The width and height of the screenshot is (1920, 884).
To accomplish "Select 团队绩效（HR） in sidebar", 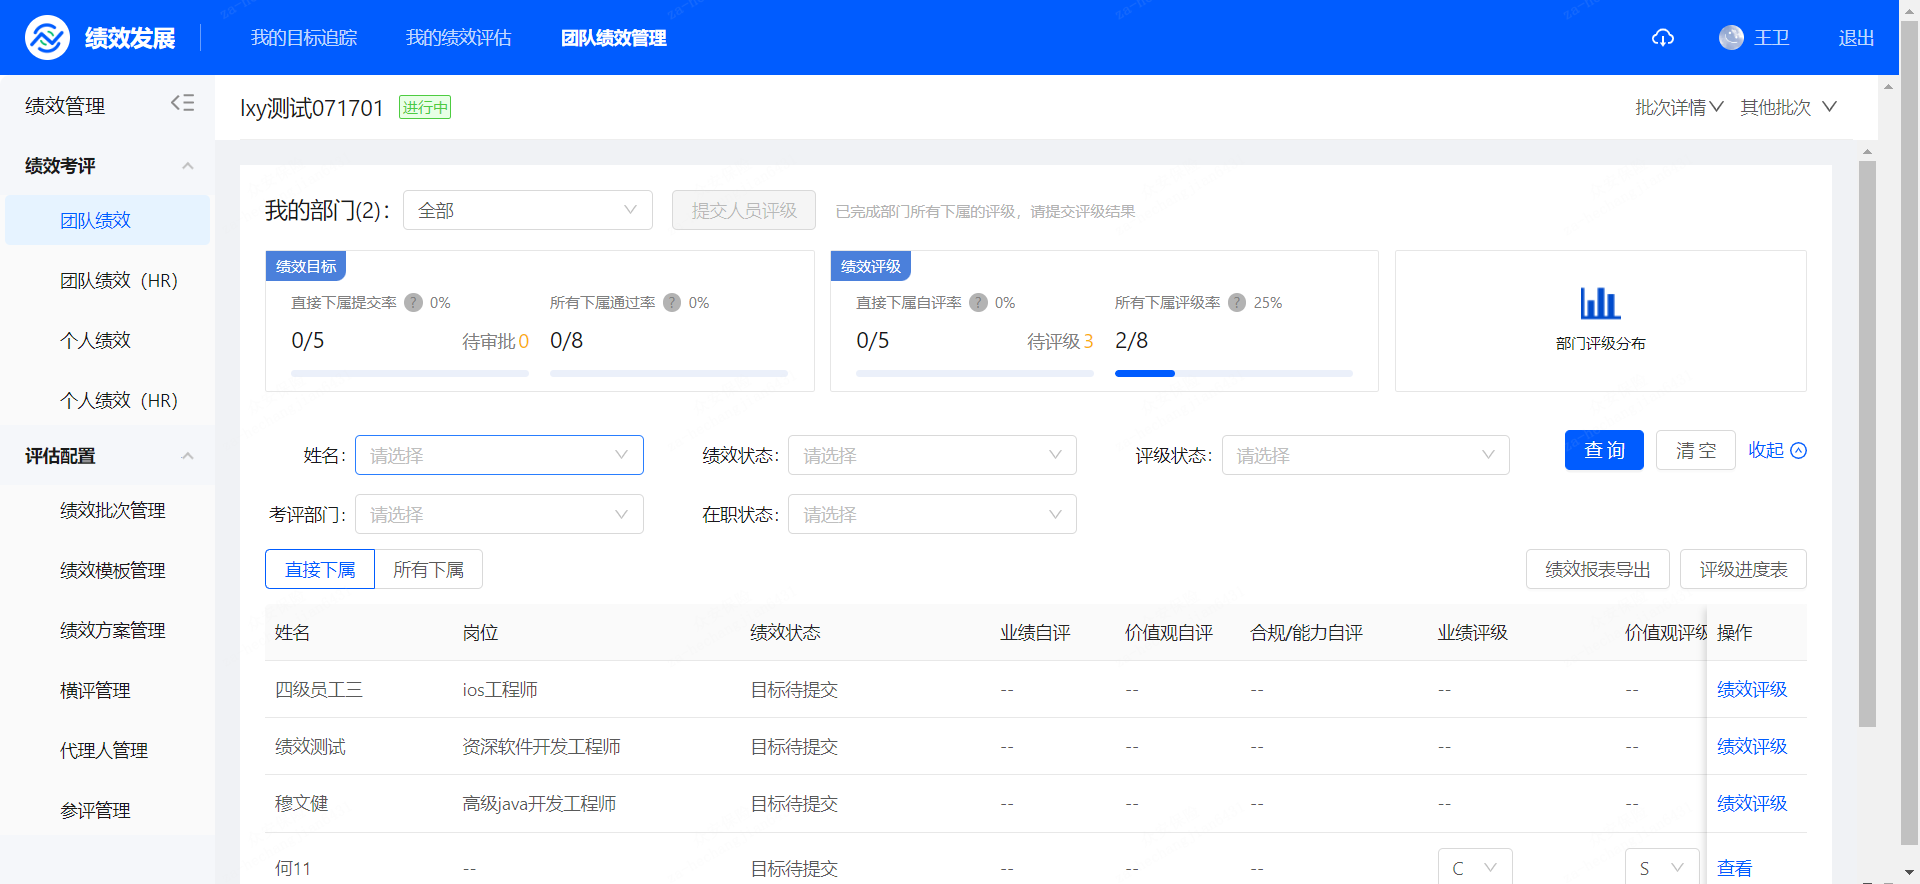I will [107, 280].
